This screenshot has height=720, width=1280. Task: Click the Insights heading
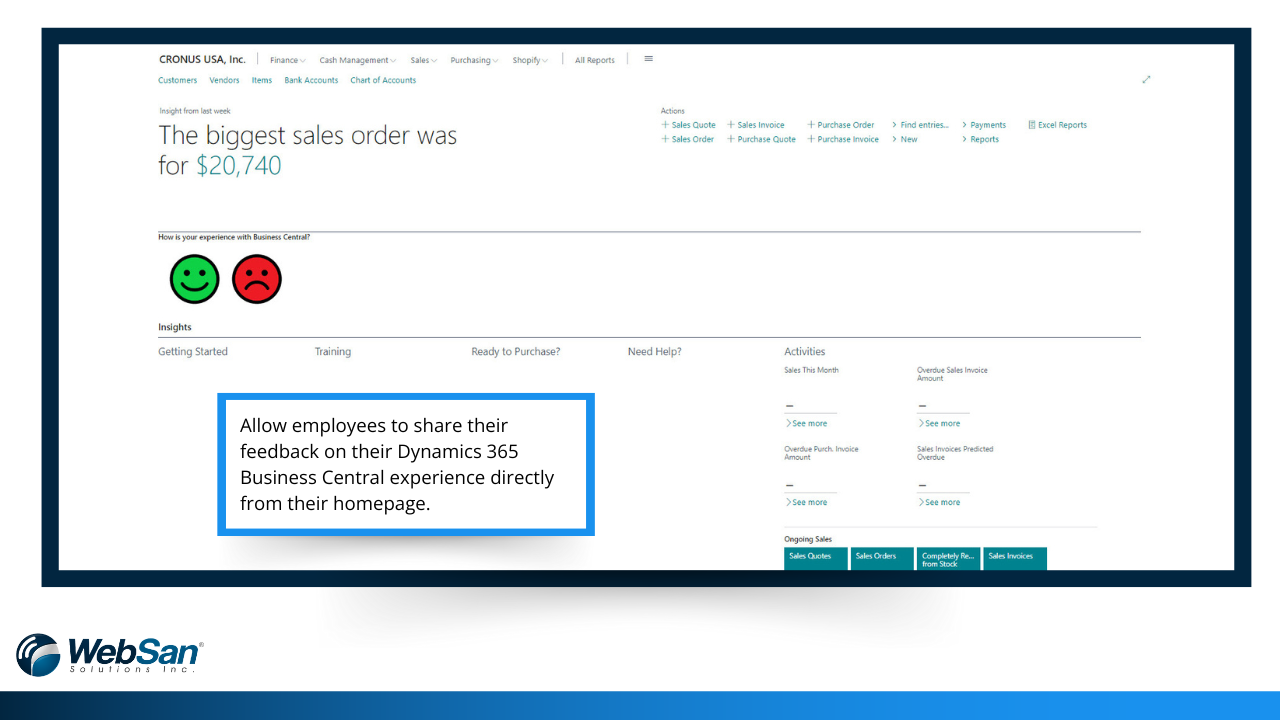[175, 327]
